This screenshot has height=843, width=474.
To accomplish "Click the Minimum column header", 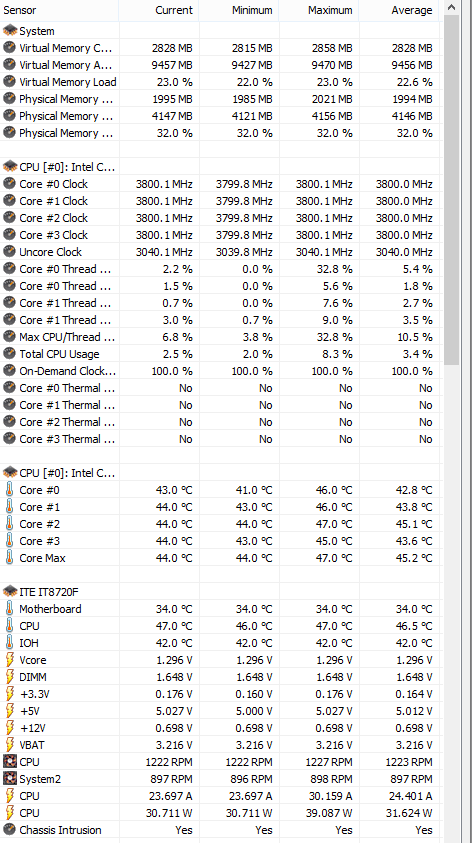I will [x=239, y=10].
